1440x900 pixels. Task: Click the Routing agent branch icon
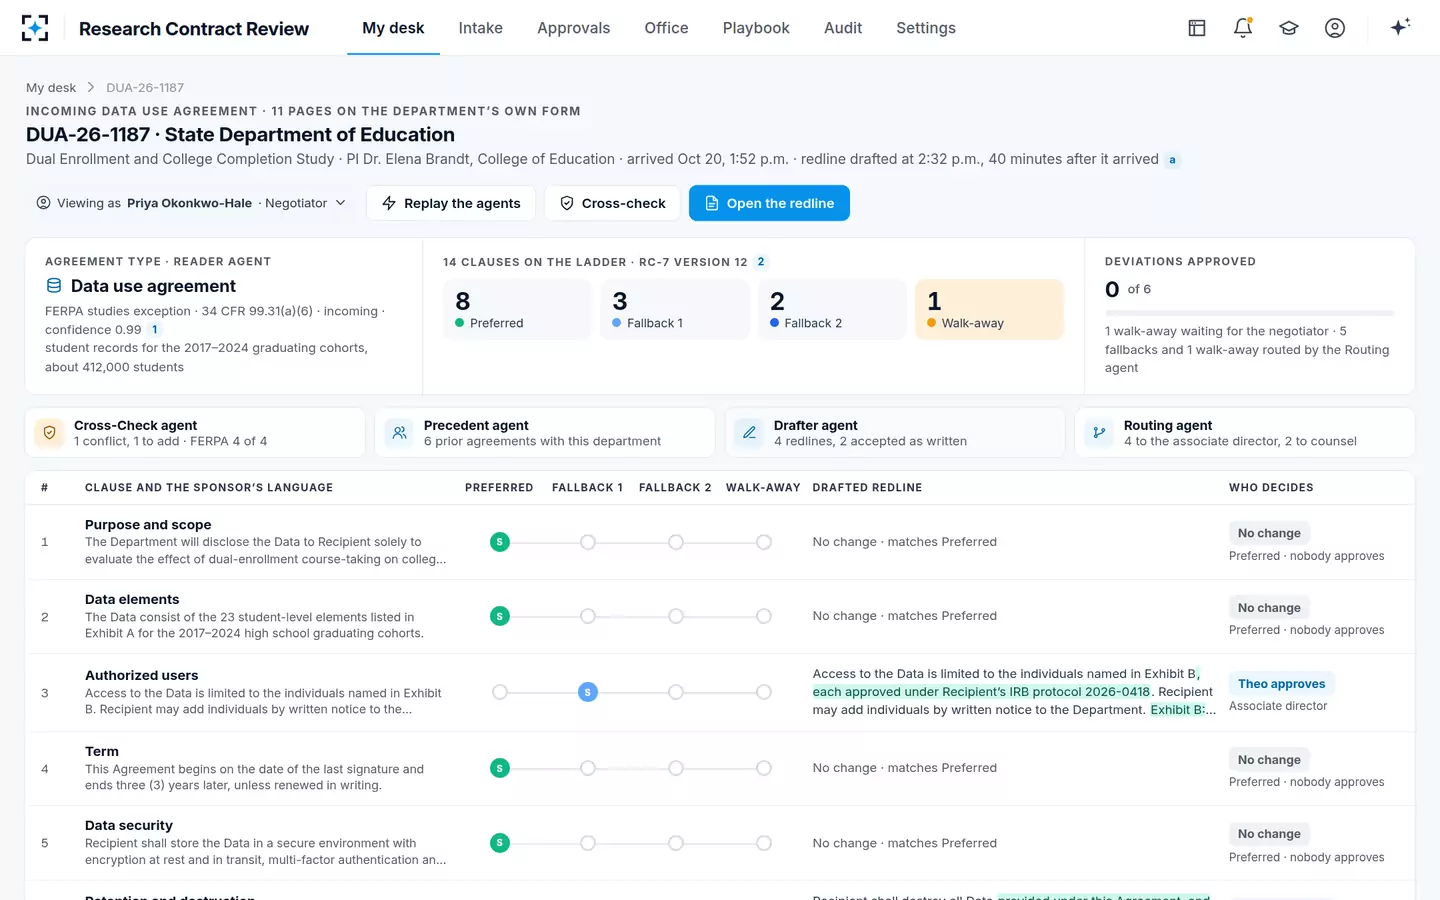pyautogui.click(x=1099, y=433)
